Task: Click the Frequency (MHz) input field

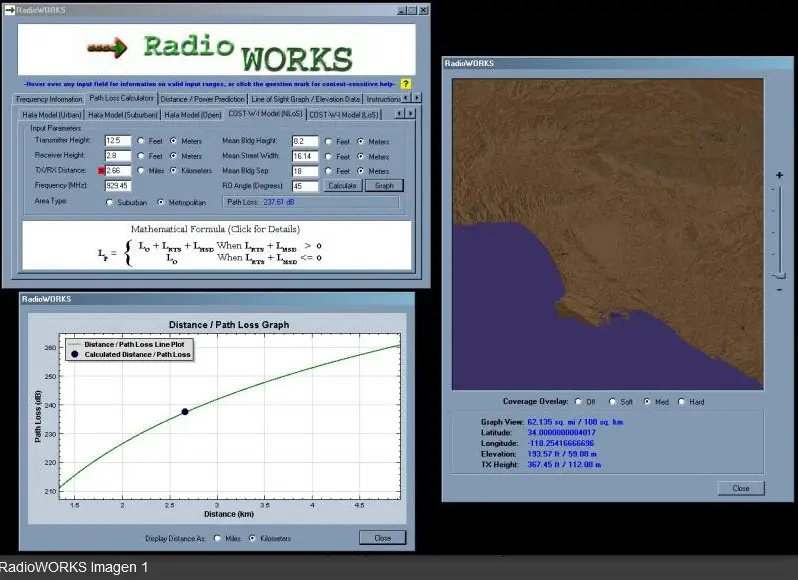Action: point(118,186)
